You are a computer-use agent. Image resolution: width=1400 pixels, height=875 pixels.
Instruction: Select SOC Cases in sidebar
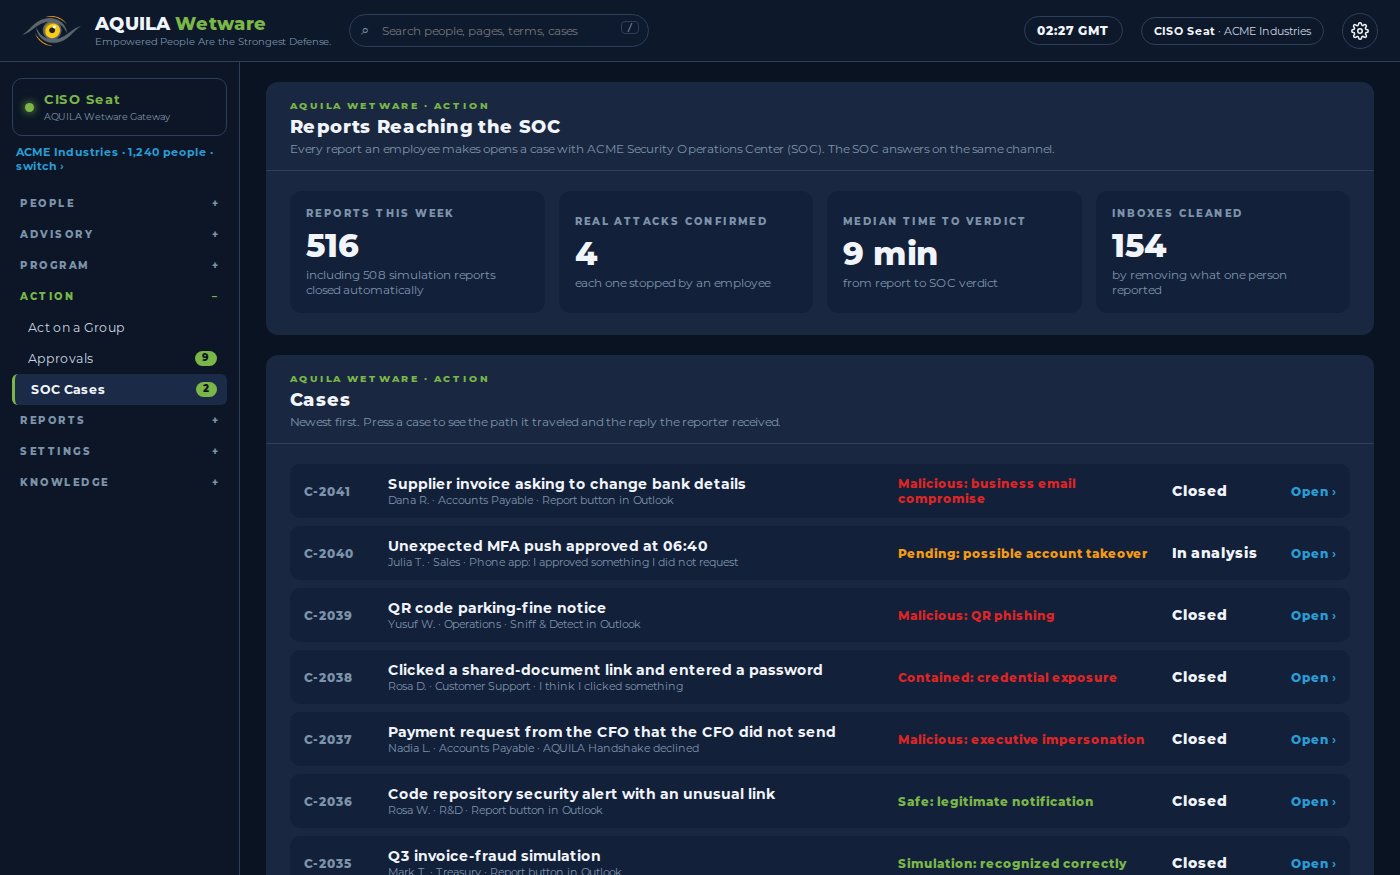(119, 389)
